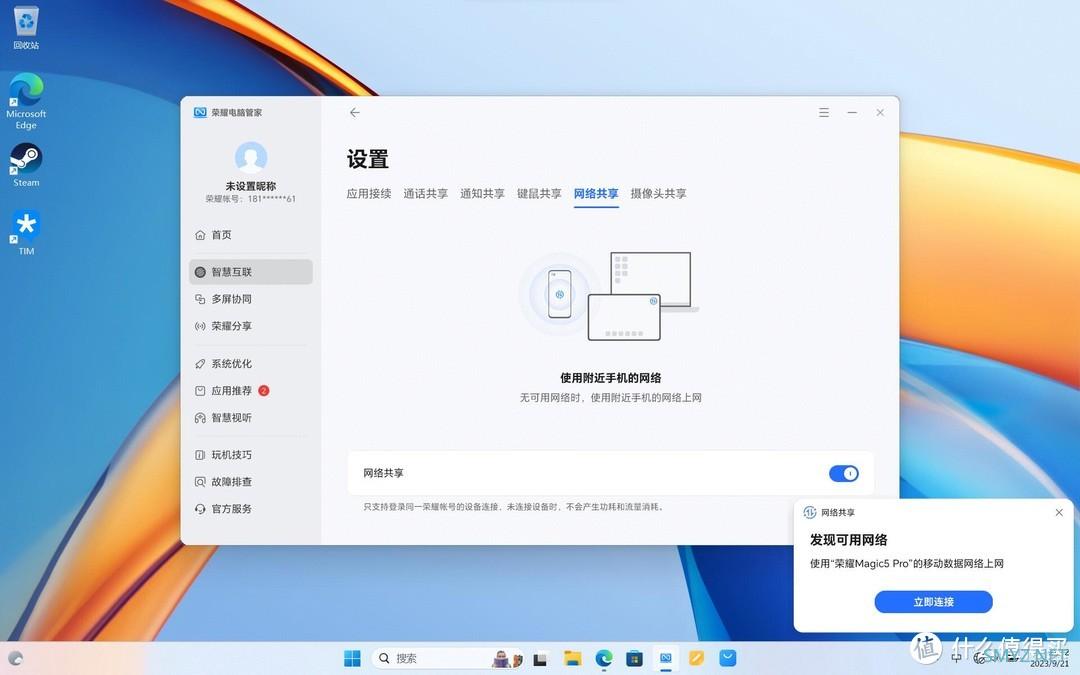Click 立即连接 in the notification popup
Viewport: 1080px width, 675px height.
pos(933,602)
